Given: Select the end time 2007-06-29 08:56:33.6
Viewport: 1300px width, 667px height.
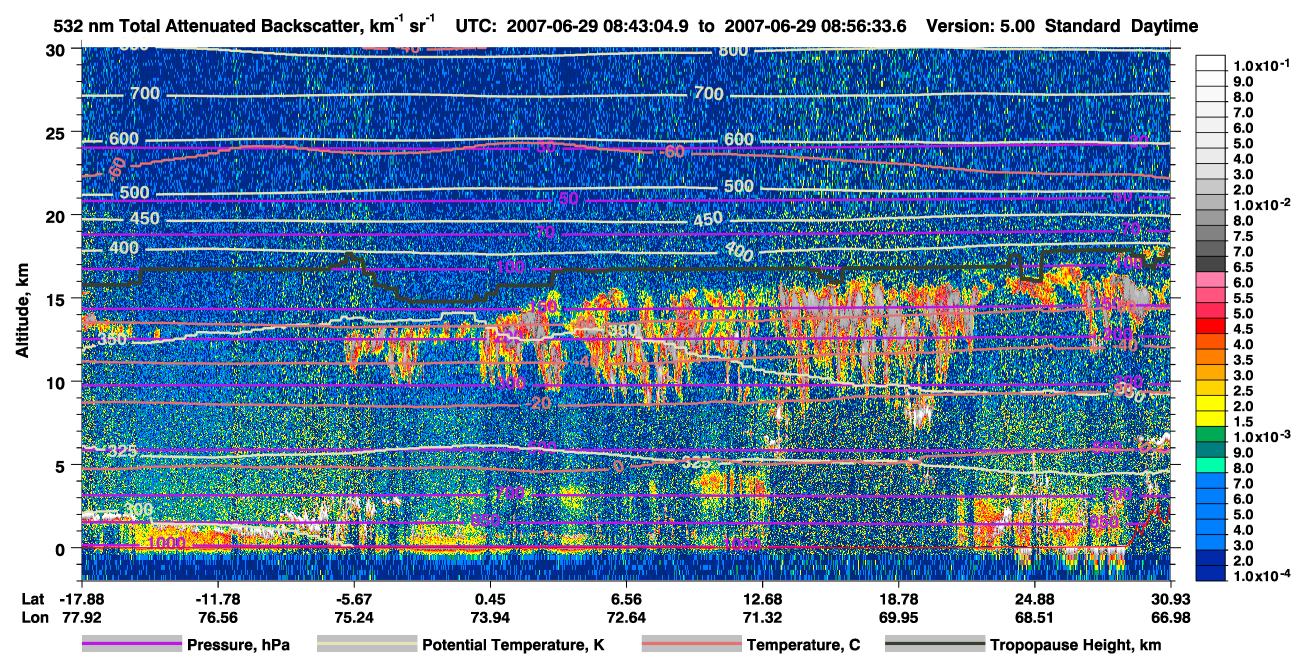Looking at the screenshot, I should [815, 26].
